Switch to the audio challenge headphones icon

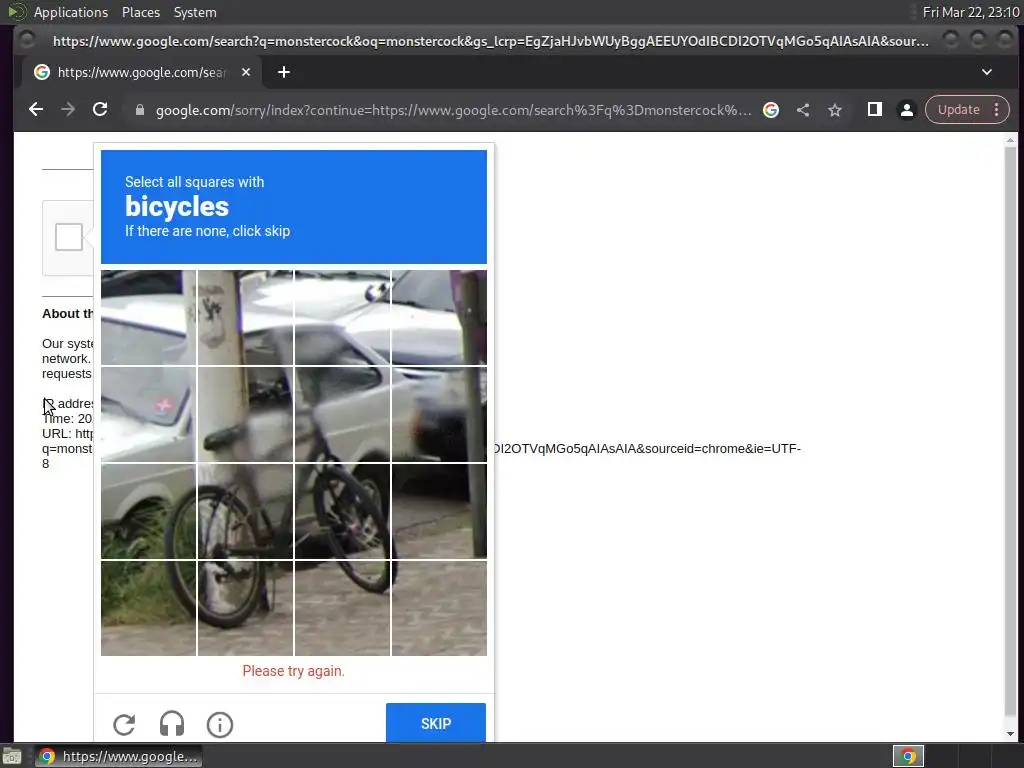[x=172, y=725]
